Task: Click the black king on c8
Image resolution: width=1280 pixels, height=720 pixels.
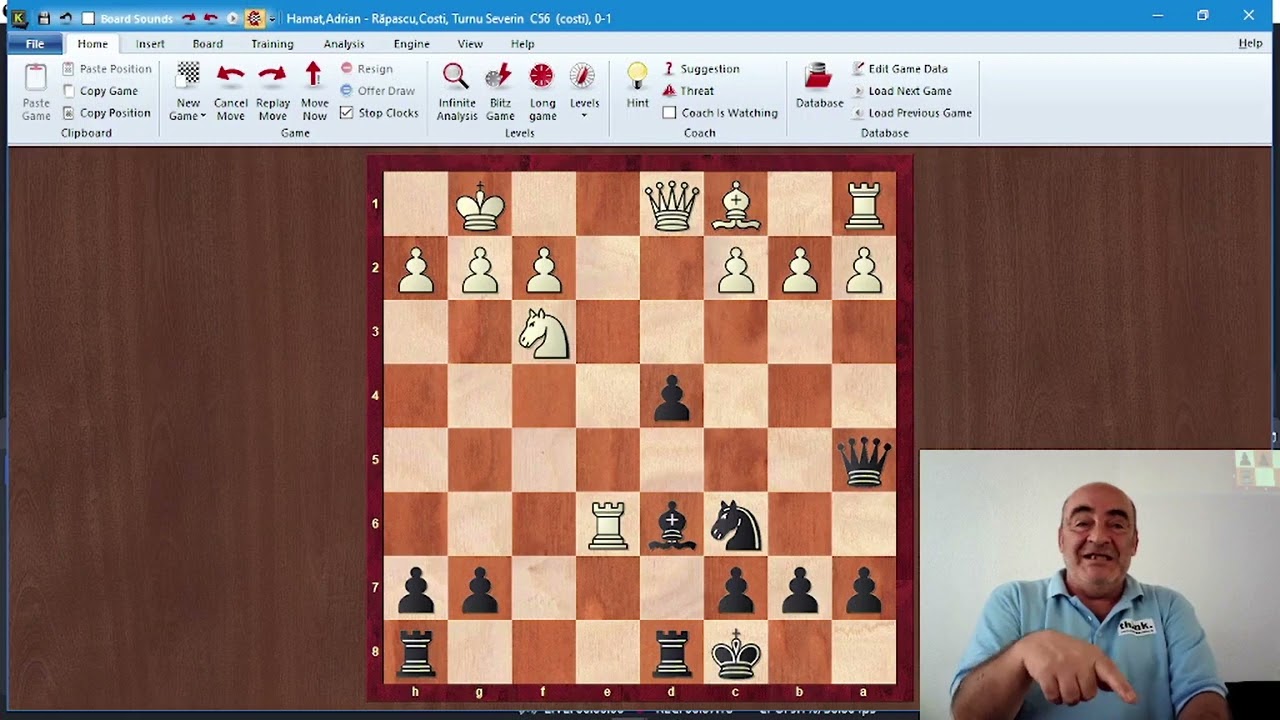Action: point(736,653)
